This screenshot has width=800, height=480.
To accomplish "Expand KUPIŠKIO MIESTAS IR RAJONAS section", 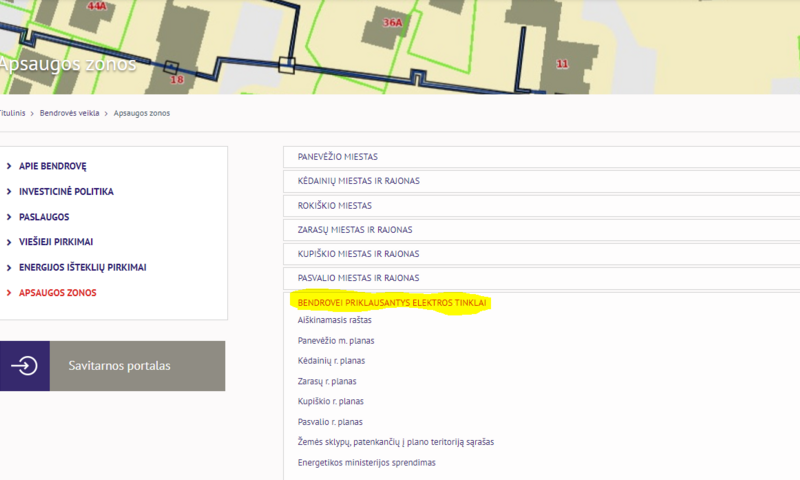I will [541, 254].
